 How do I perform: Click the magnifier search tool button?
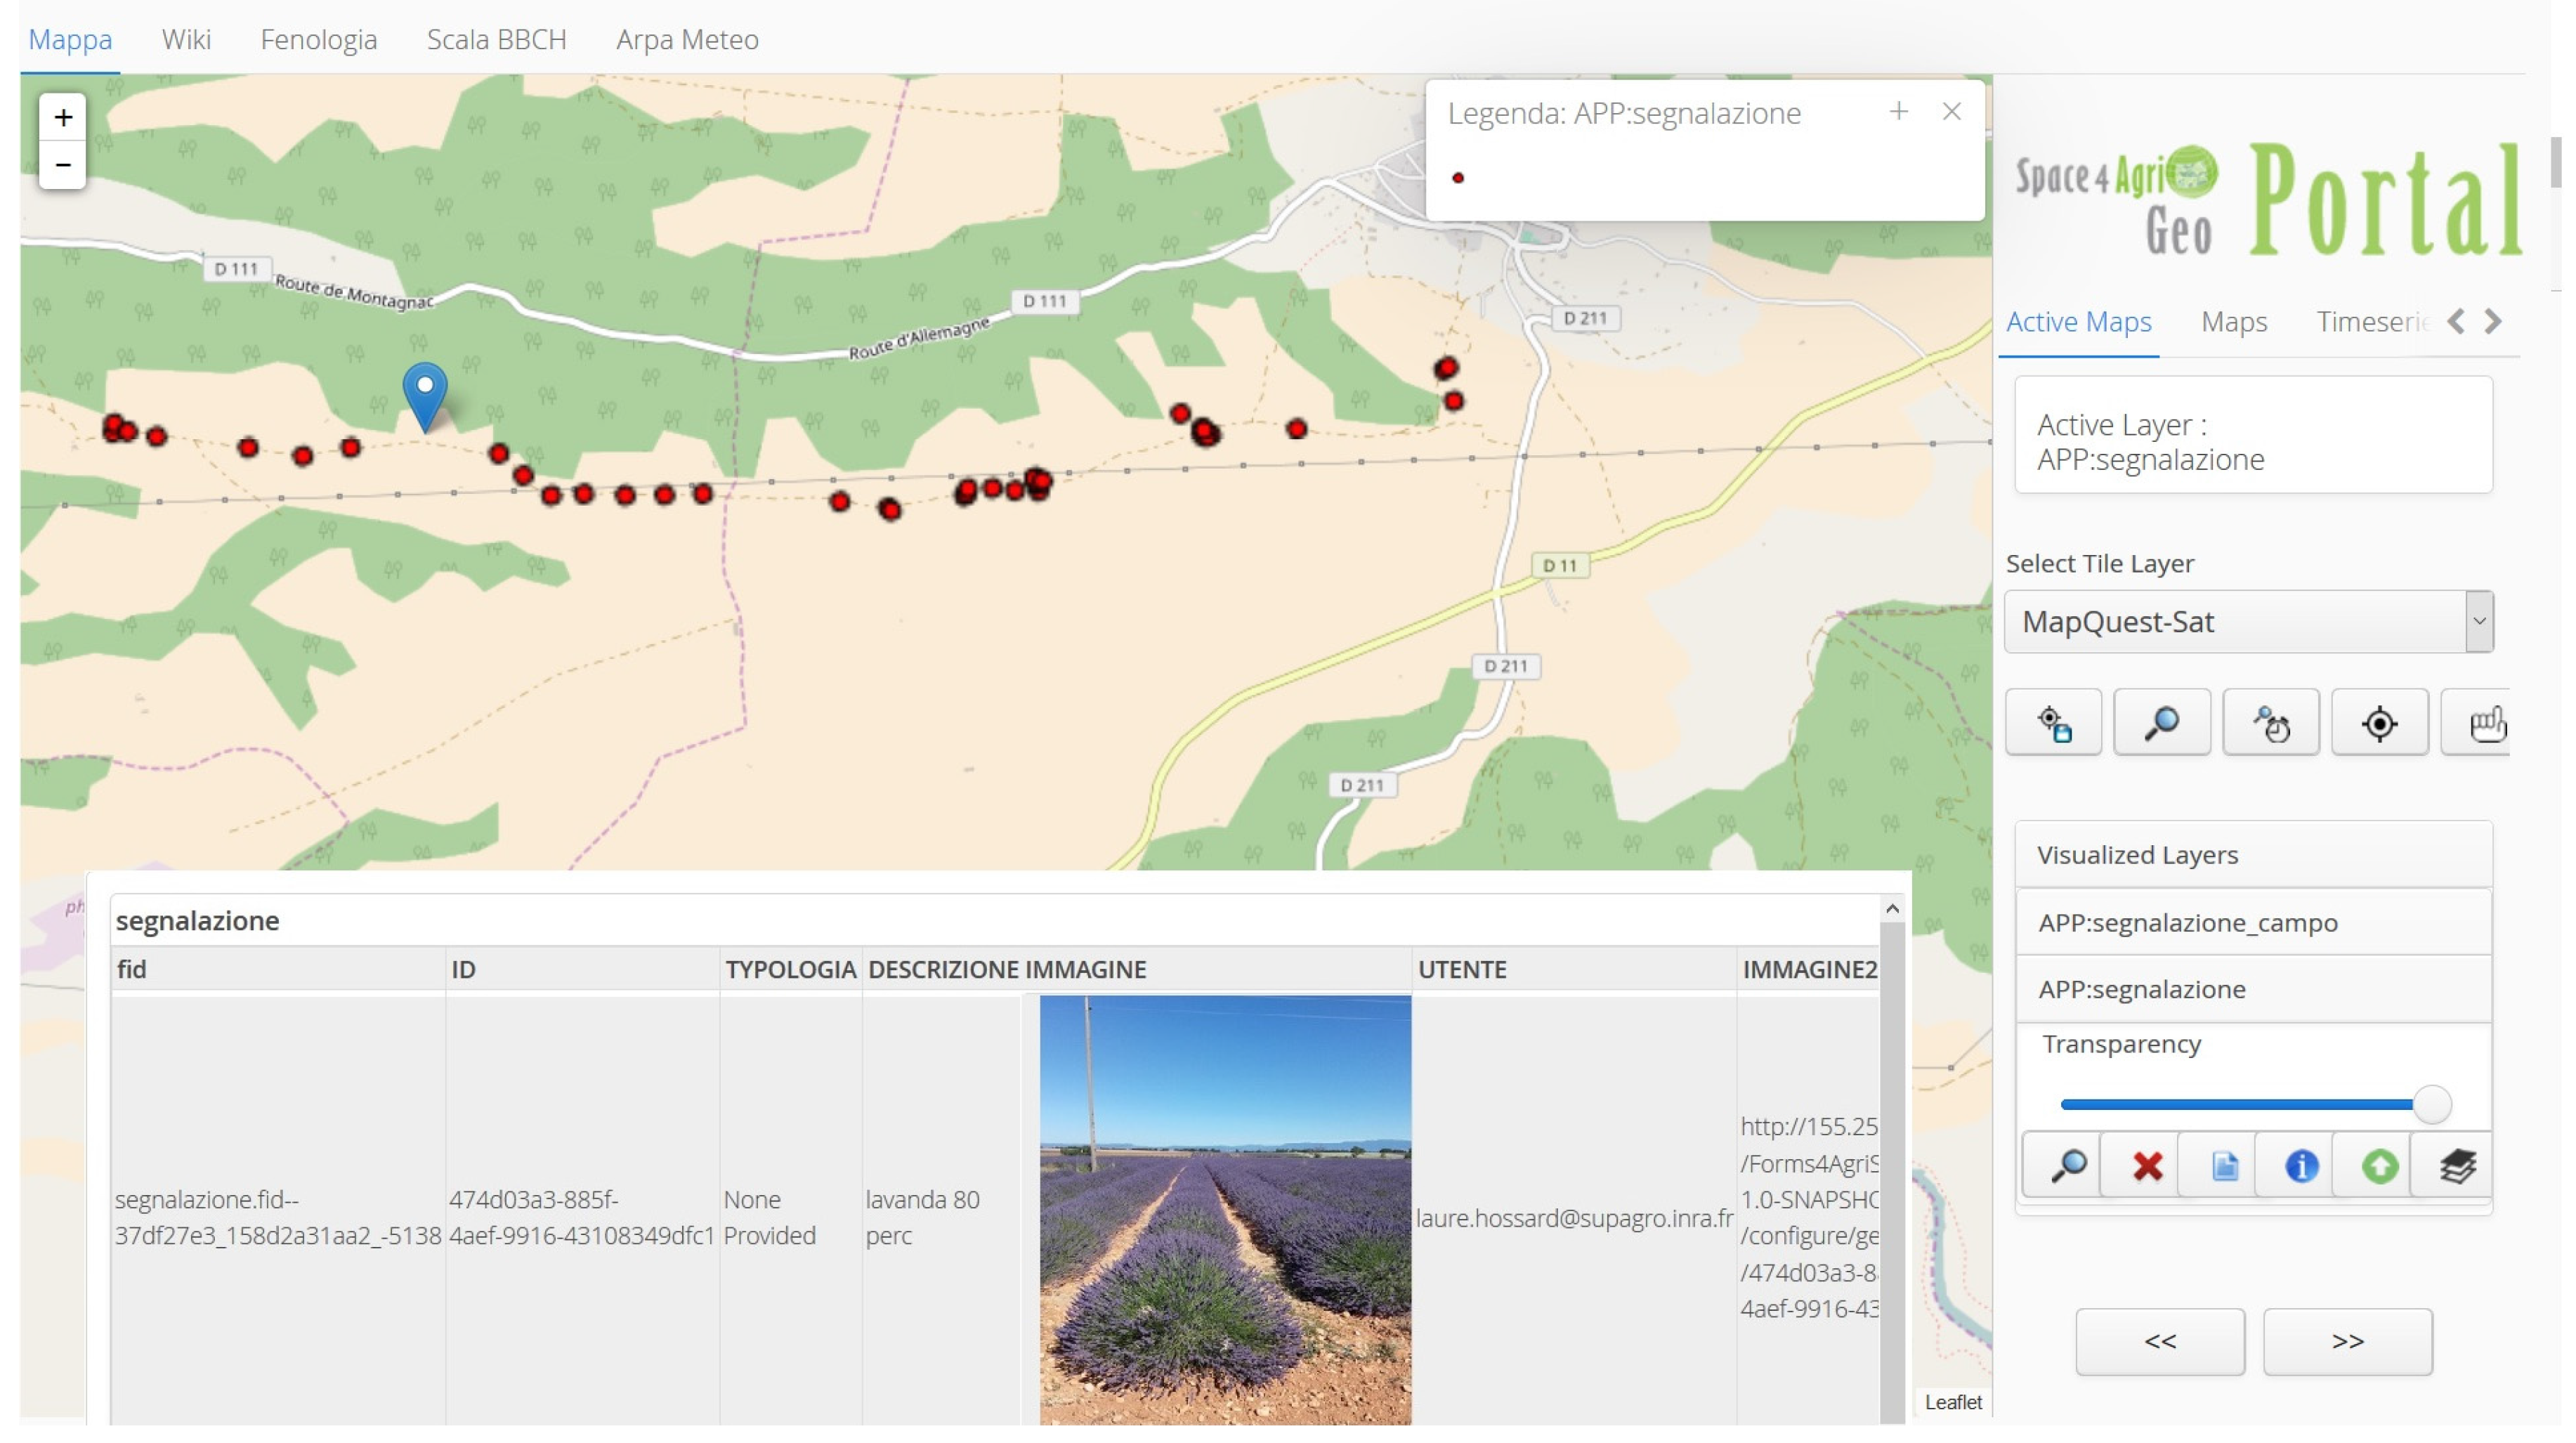tap(2161, 723)
